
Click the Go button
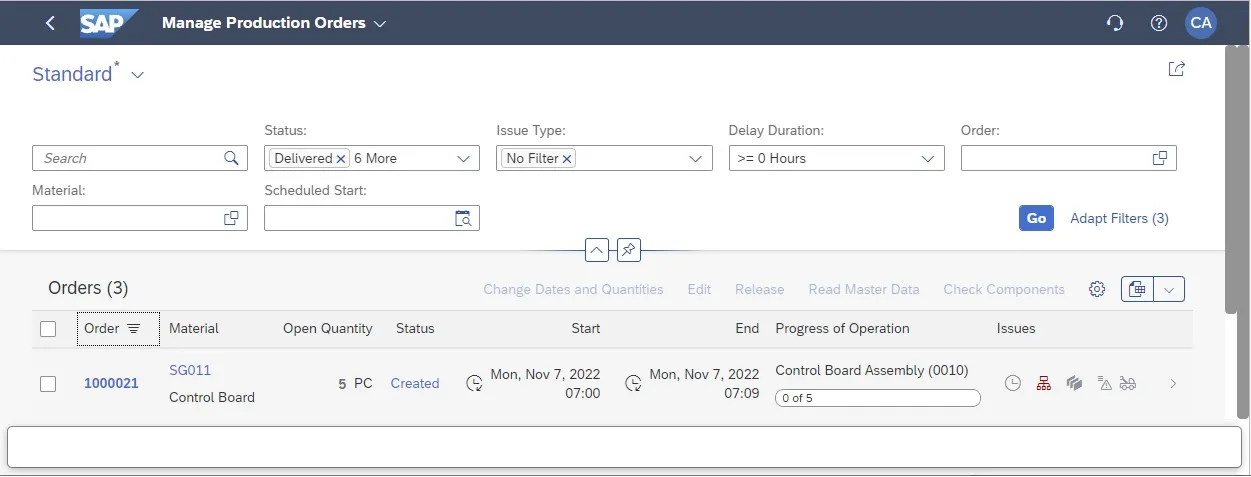tap(1036, 218)
